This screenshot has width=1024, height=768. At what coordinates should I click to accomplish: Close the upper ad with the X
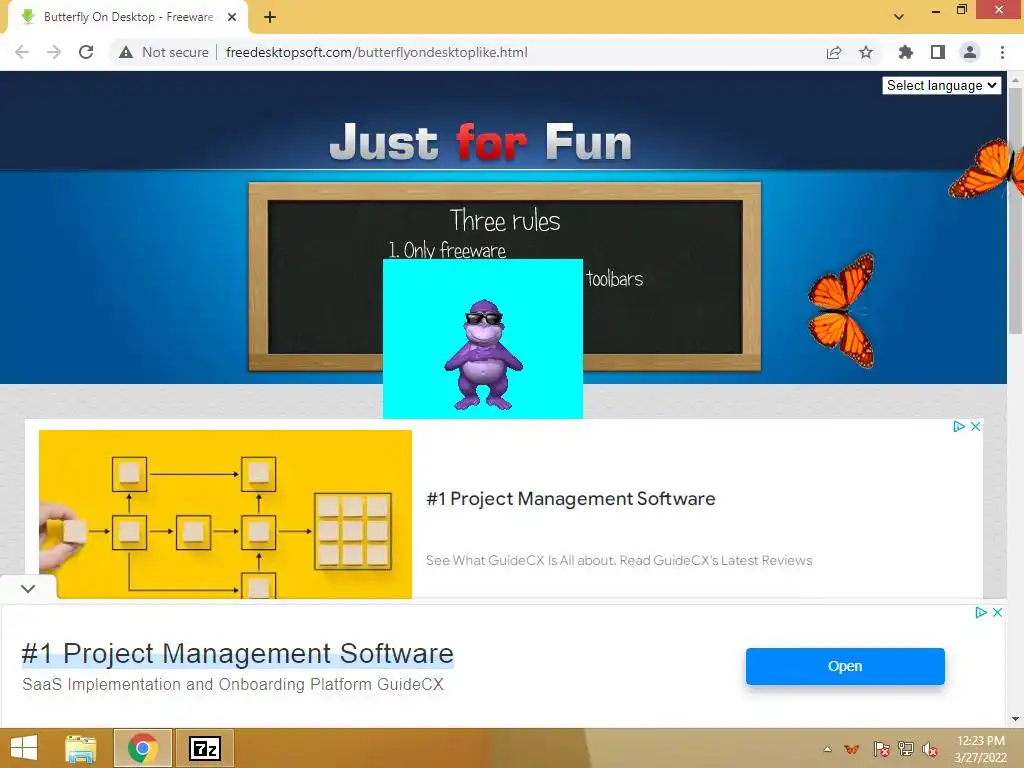point(975,426)
